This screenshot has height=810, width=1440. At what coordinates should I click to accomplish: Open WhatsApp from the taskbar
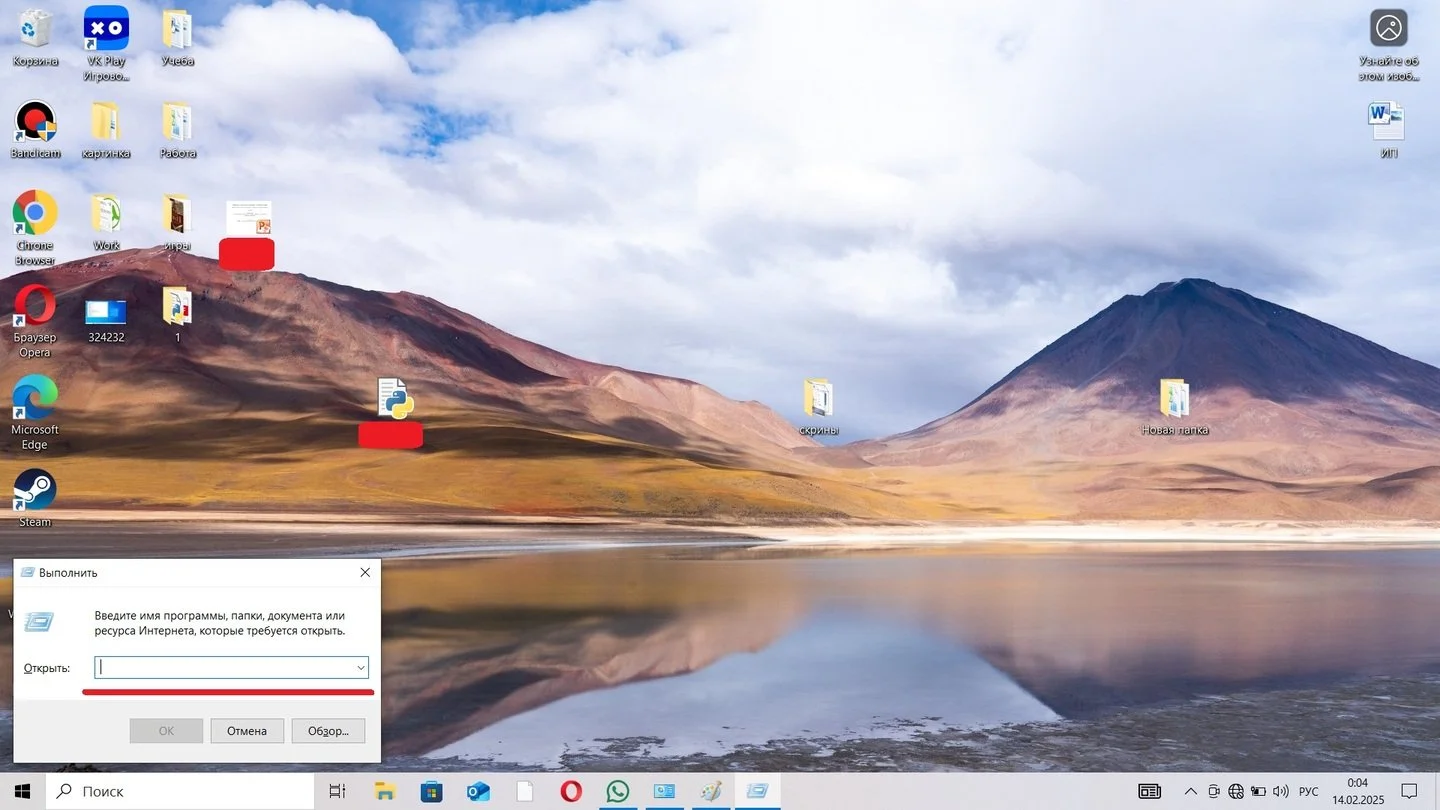point(618,791)
